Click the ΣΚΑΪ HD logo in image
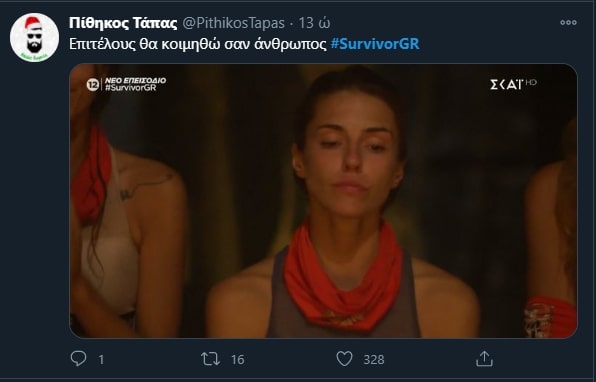Screen dimensions: 596x382 [513, 84]
